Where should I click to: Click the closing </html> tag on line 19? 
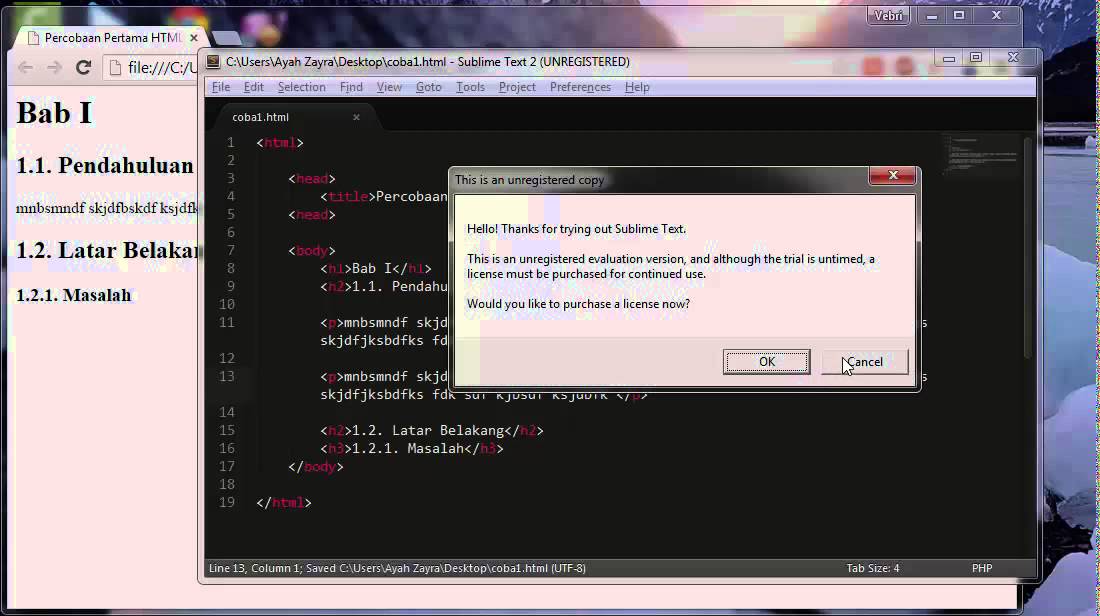(283, 502)
